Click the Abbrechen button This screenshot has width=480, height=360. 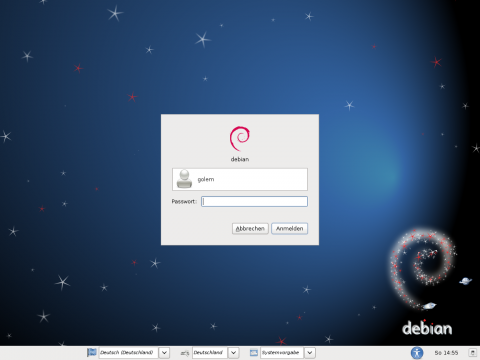tap(250, 228)
